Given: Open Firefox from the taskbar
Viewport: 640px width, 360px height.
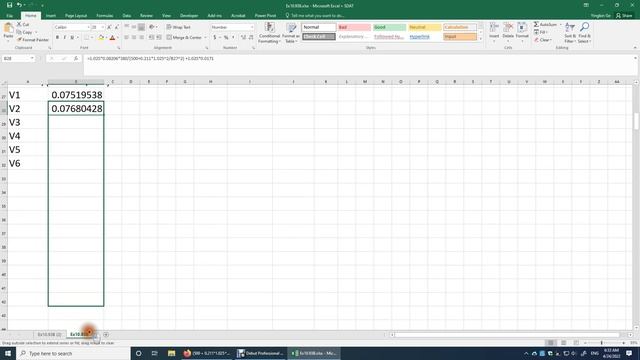Looking at the screenshot, I should coord(187,353).
